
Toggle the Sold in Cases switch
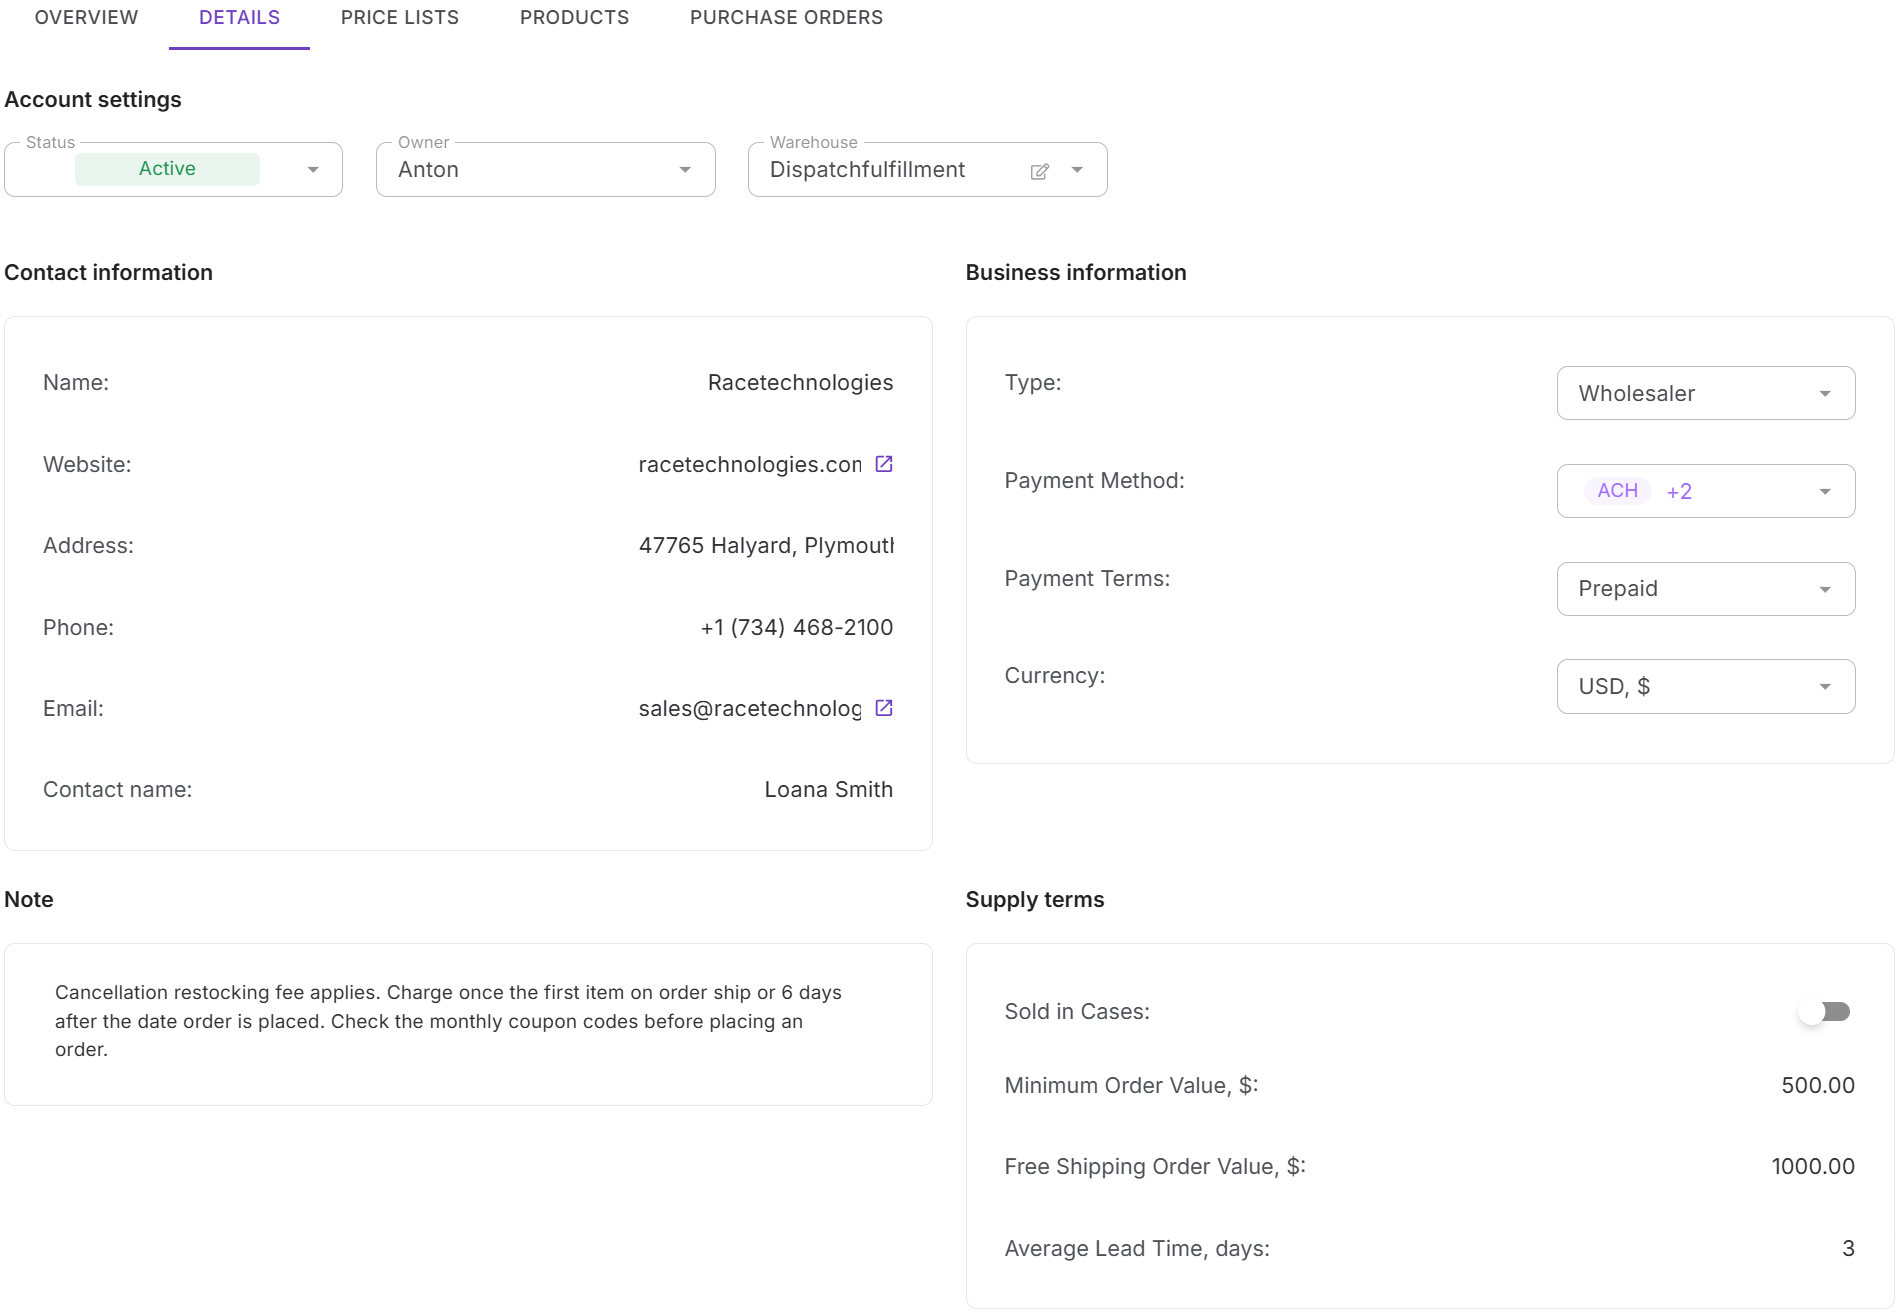pyautogui.click(x=1825, y=1012)
